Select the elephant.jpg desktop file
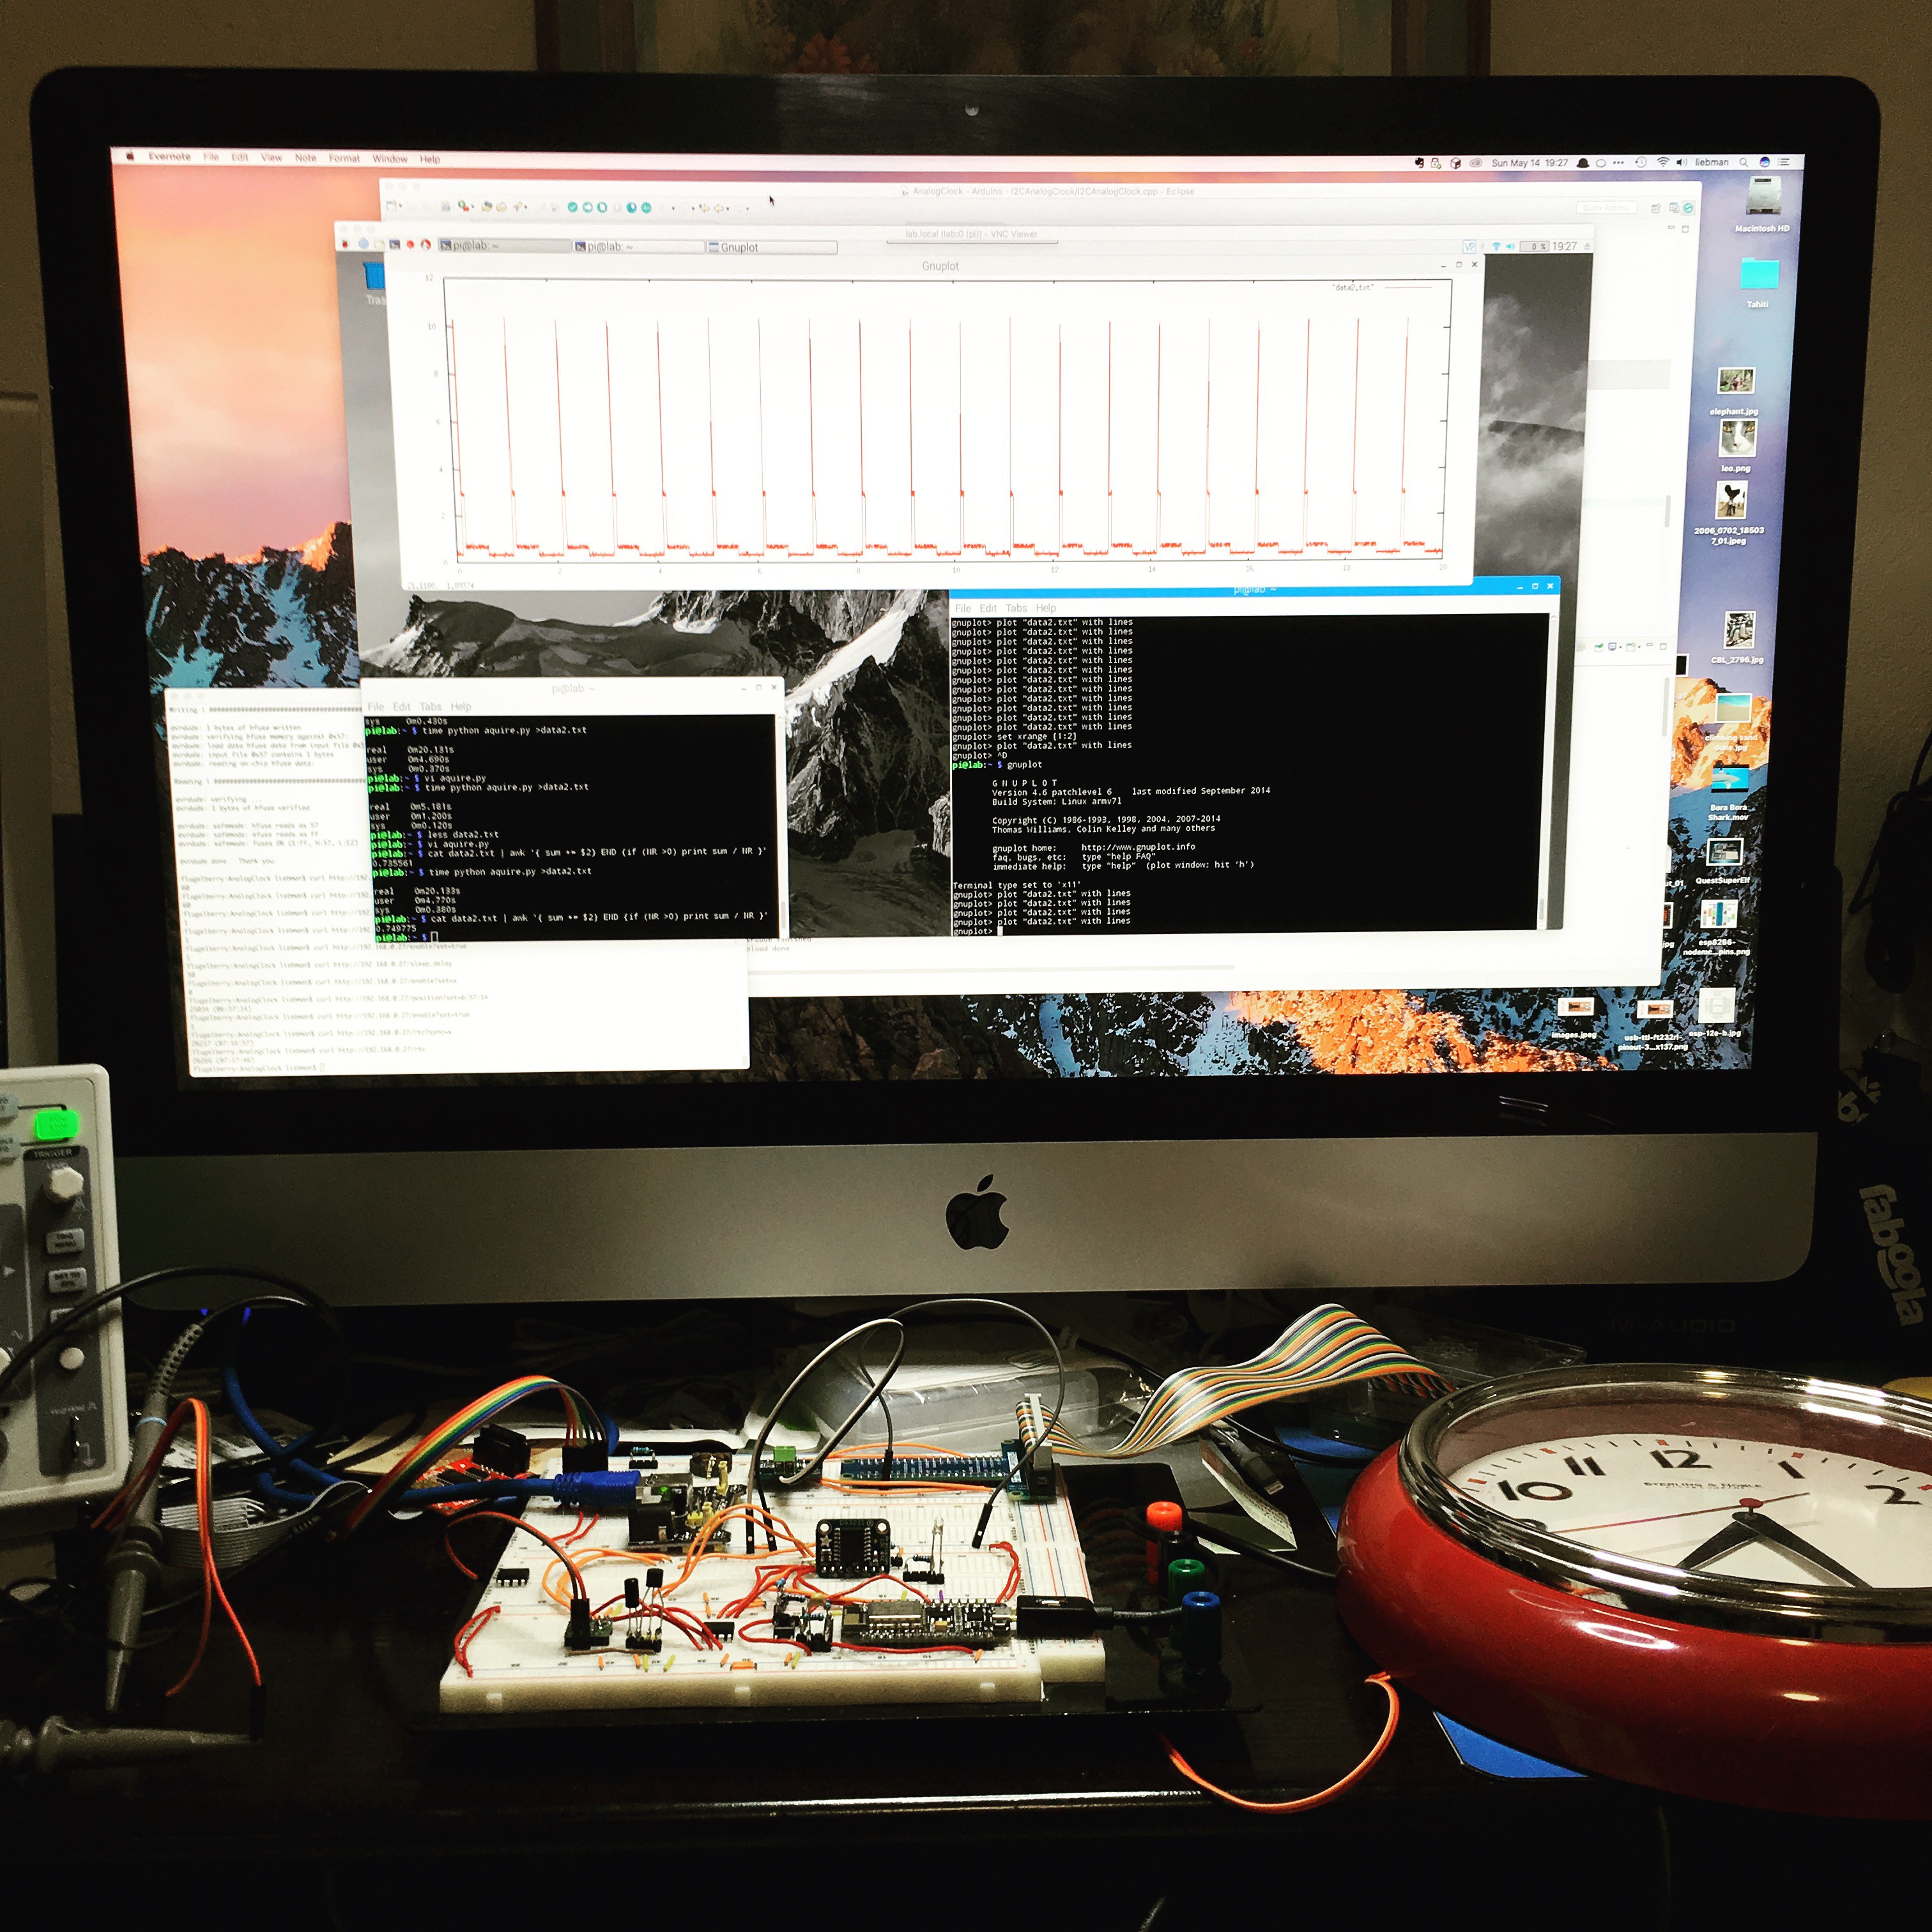The height and width of the screenshot is (1932, 1932). coord(1735,390)
